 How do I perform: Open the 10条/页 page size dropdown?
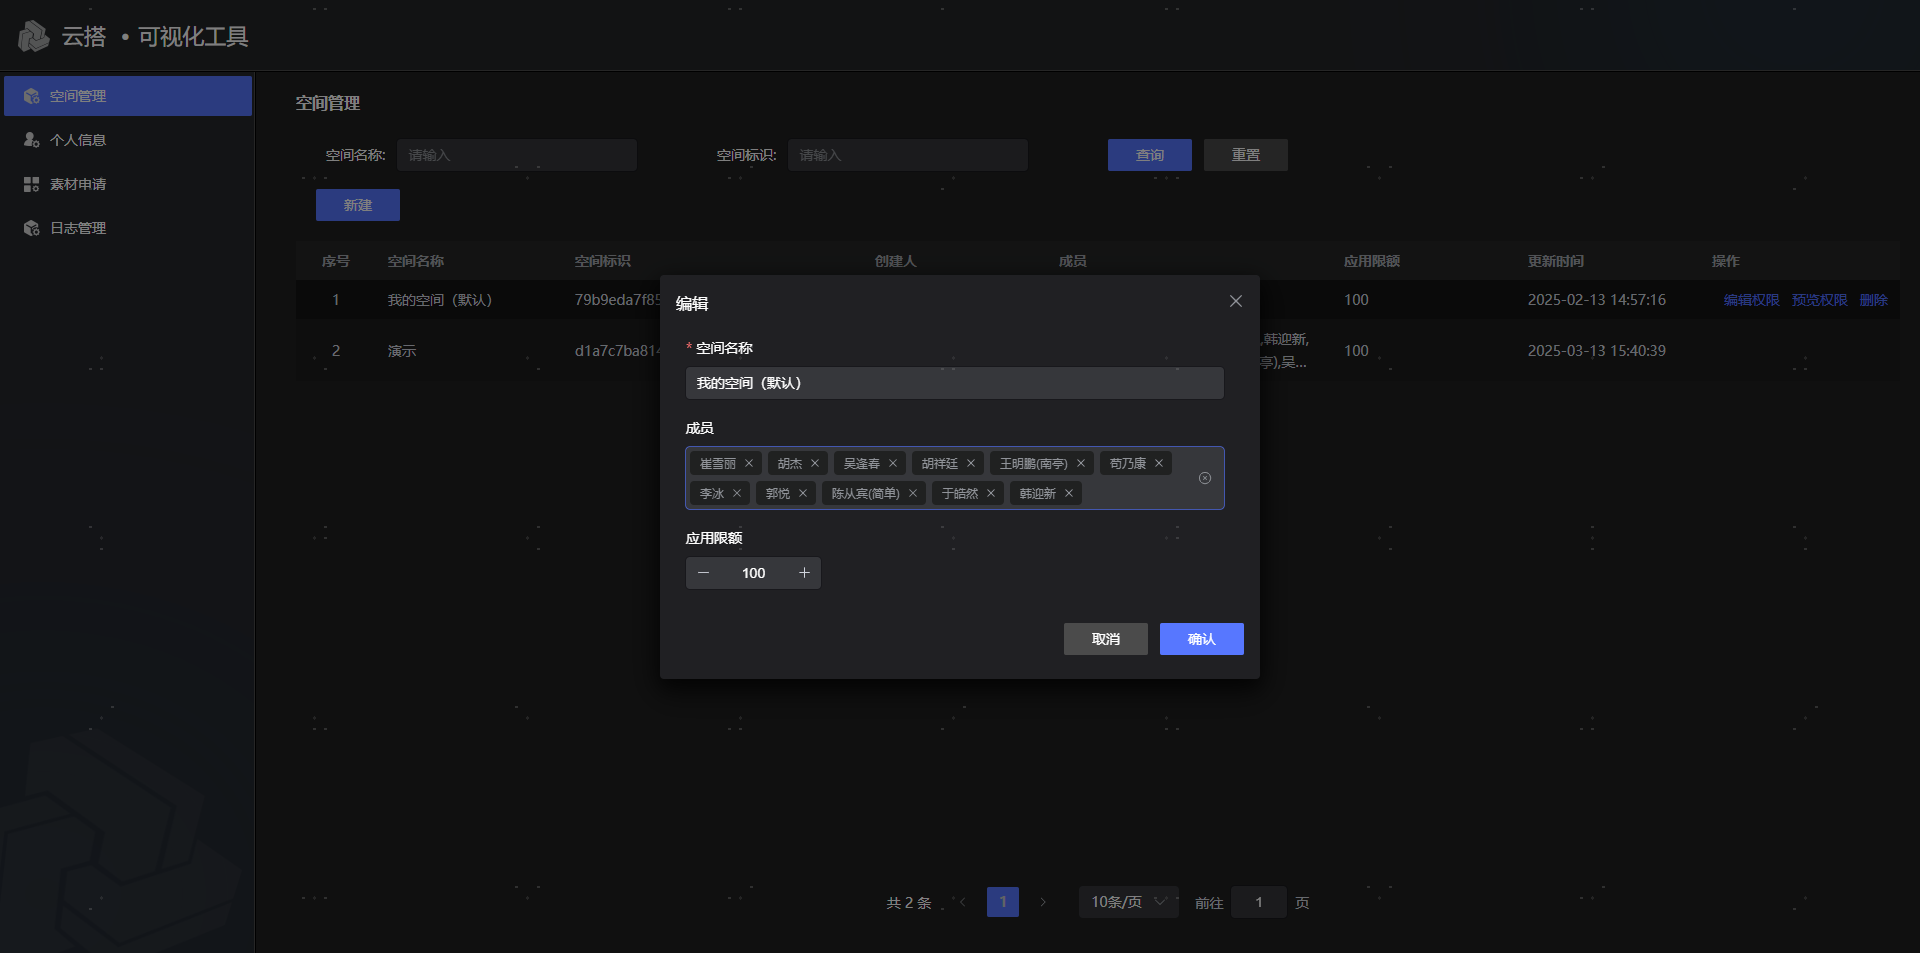point(1128,903)
